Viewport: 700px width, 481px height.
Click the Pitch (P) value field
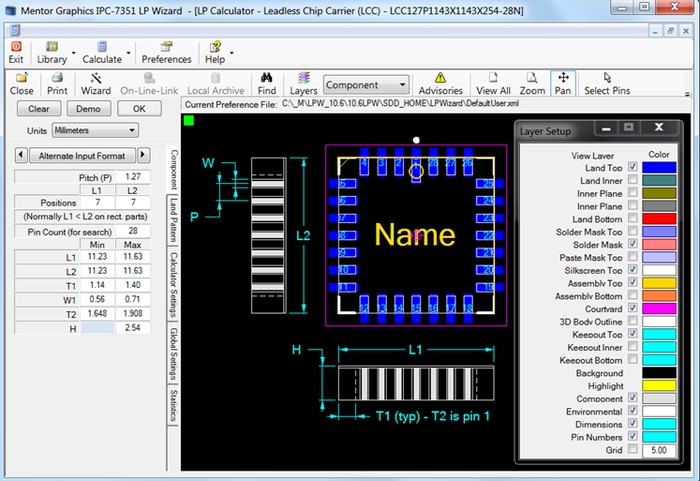coord(133,176)
